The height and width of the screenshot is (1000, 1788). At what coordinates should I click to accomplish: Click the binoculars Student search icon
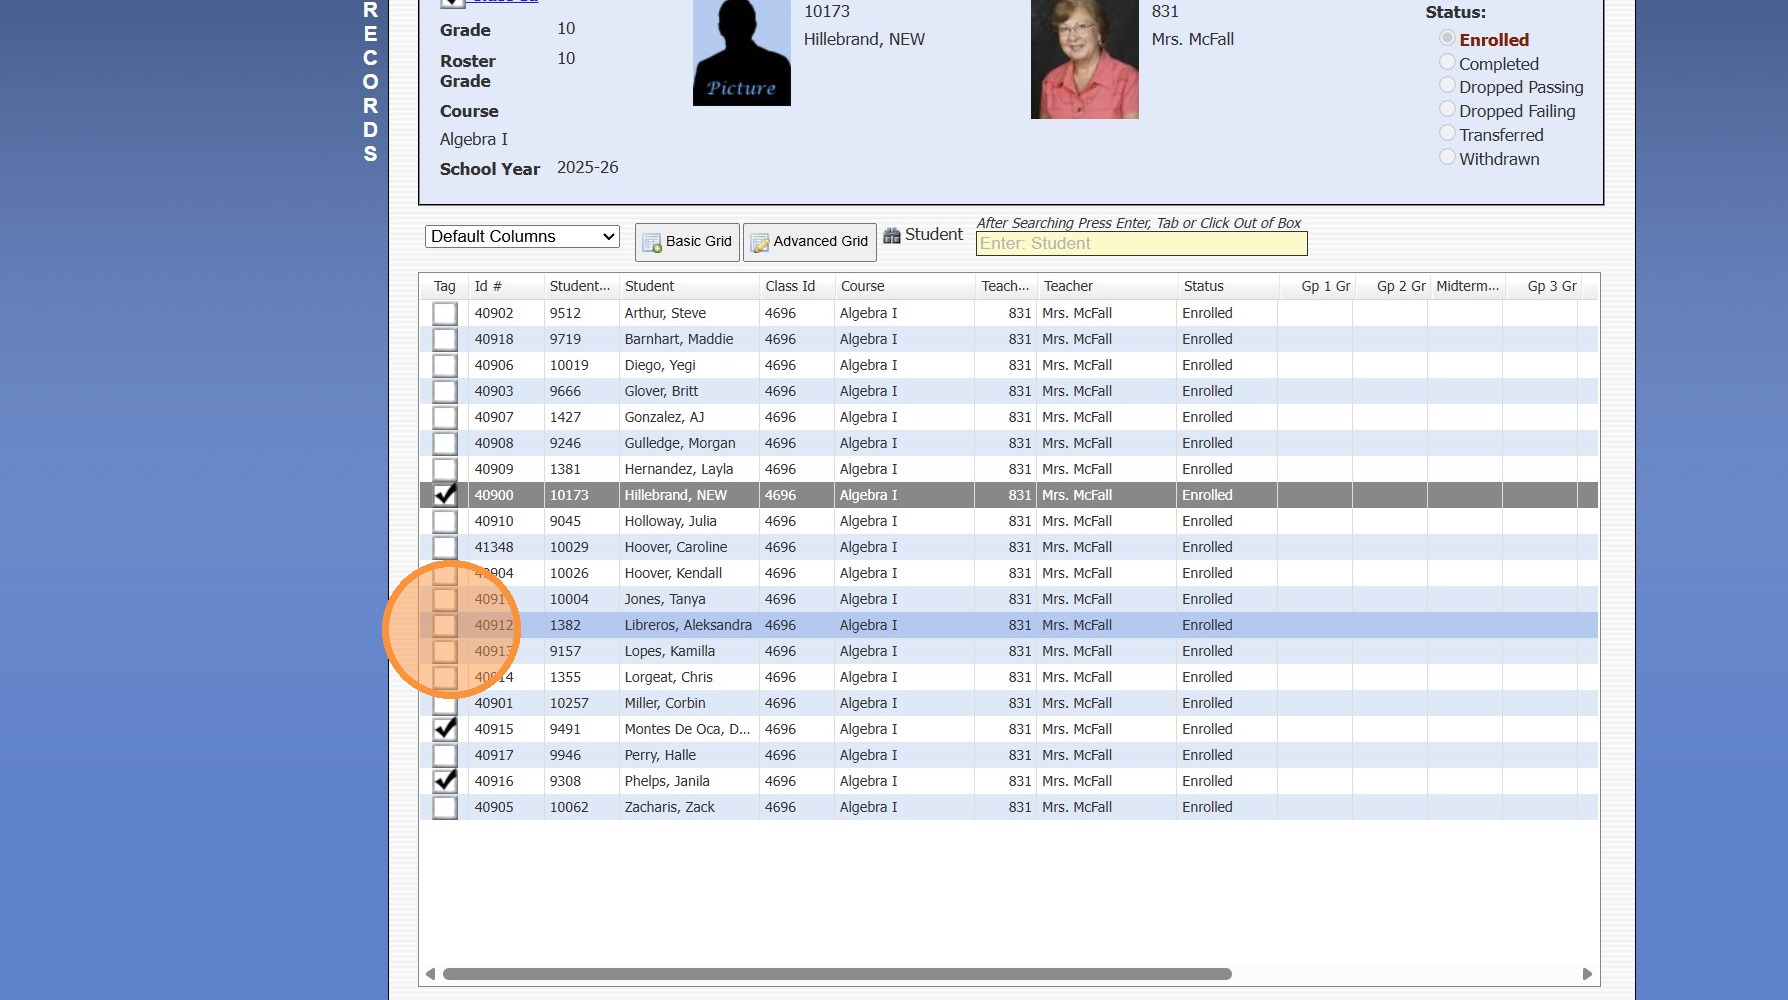(x=891, y=236)
